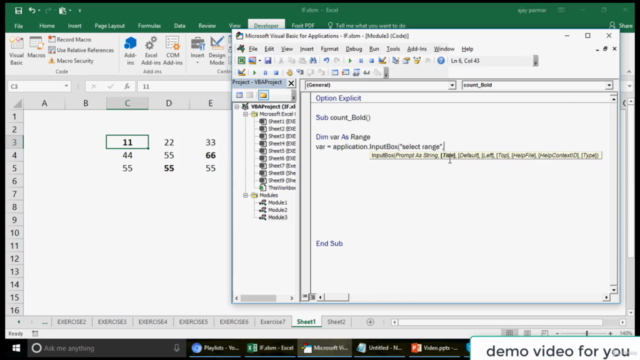Open Watch Window icon on Debug toolbar
640x360 pixels.
pyautogui.click(x=356, y=73)
